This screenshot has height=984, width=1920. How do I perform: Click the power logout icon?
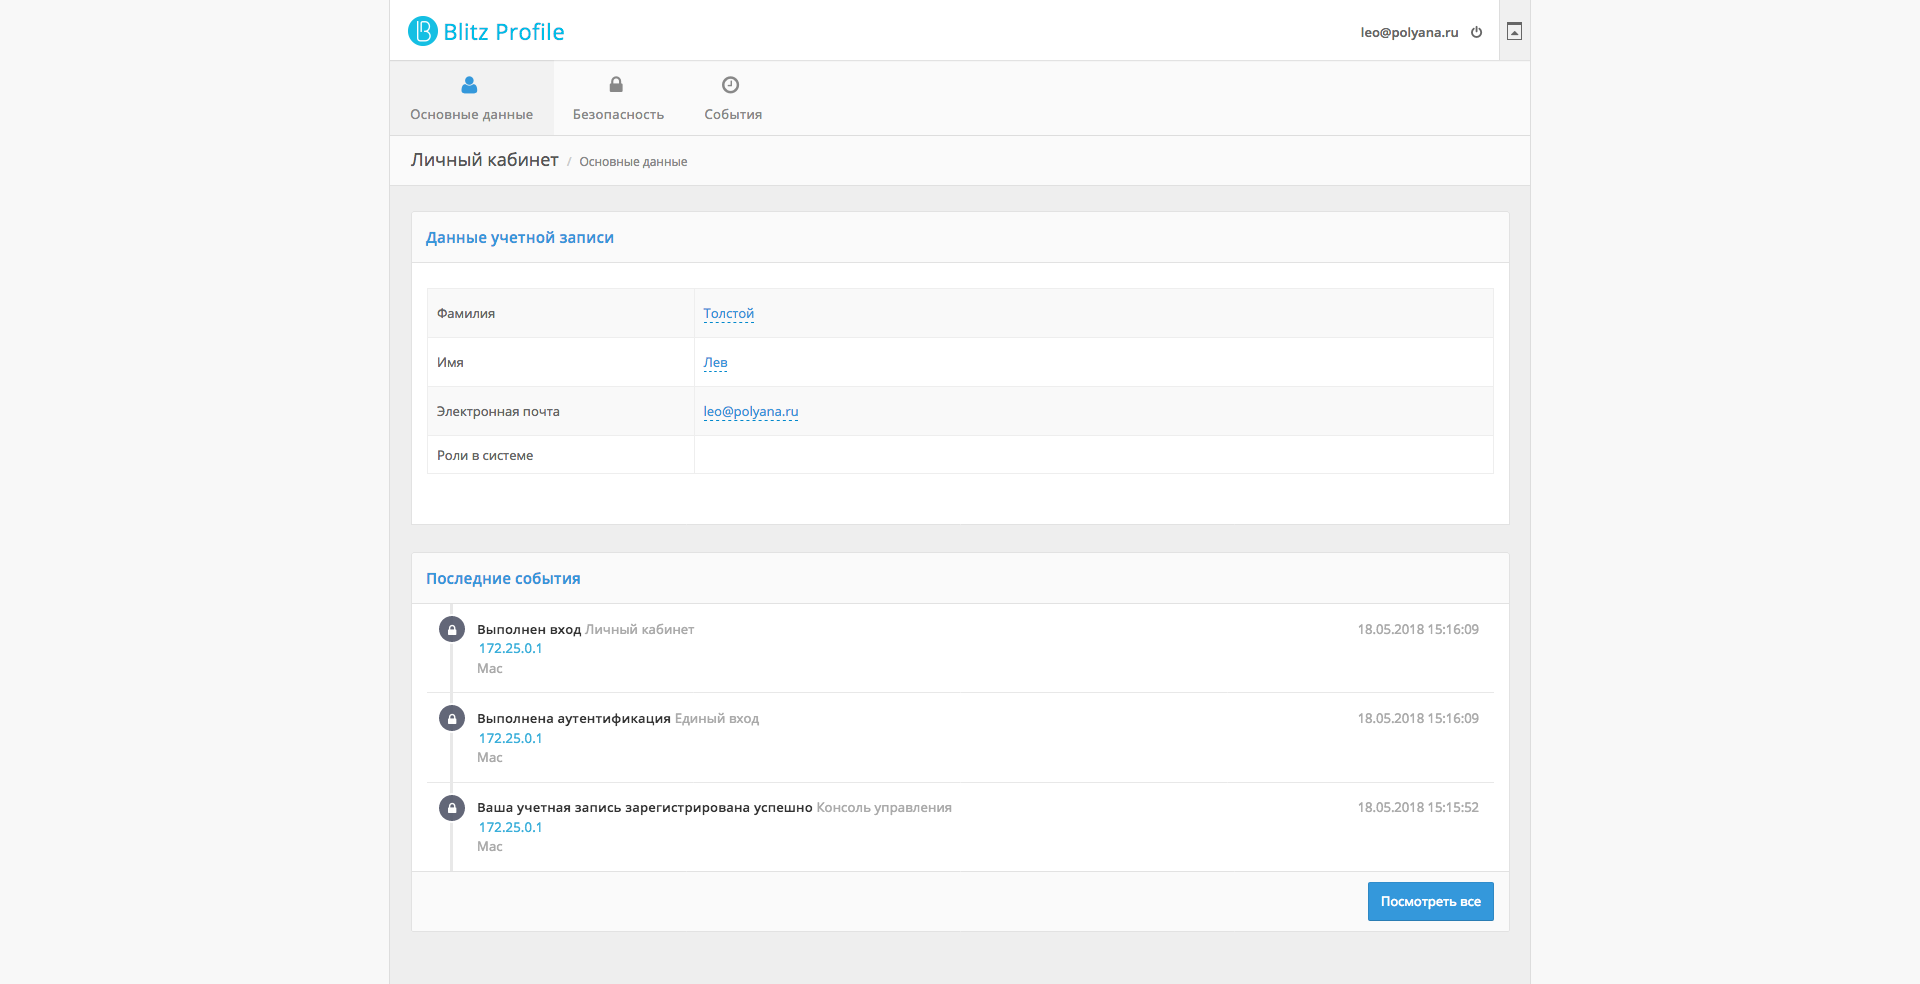(1476, 32)
